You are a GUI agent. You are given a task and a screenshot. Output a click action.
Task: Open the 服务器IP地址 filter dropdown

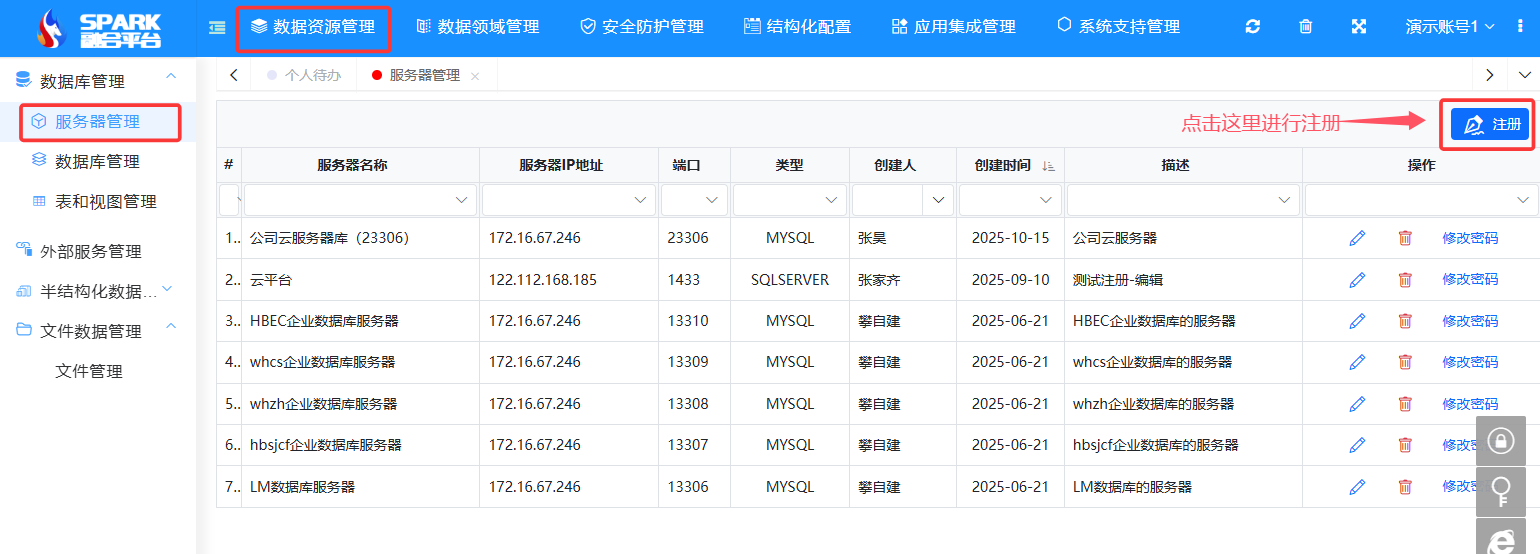pyautogui.click(x=640, y=200)
